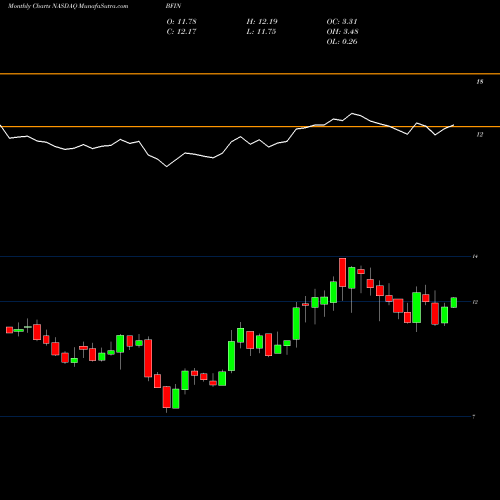The image size is (500, 500).
Task: Click the Monthly Charts NASDAQ MunafaSutra.com title
Action: coord(68,6)
